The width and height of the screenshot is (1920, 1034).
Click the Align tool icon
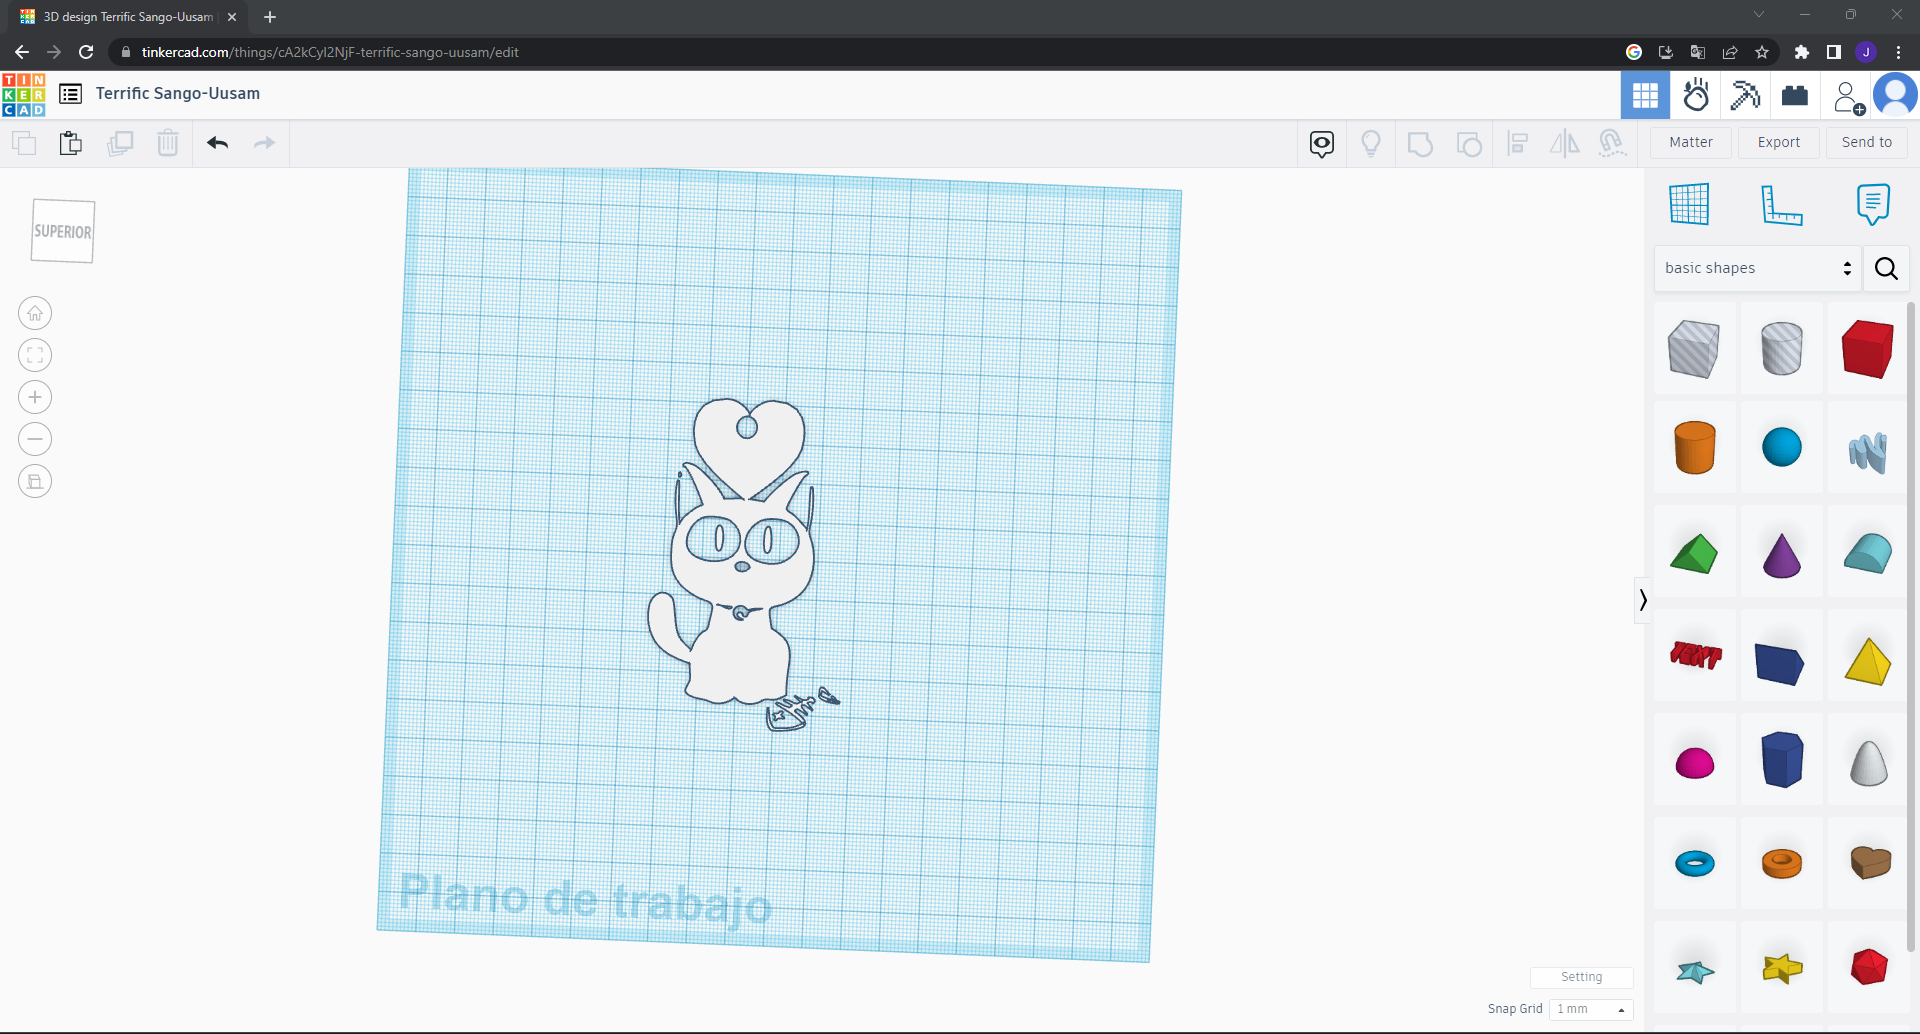point(1517,144)
